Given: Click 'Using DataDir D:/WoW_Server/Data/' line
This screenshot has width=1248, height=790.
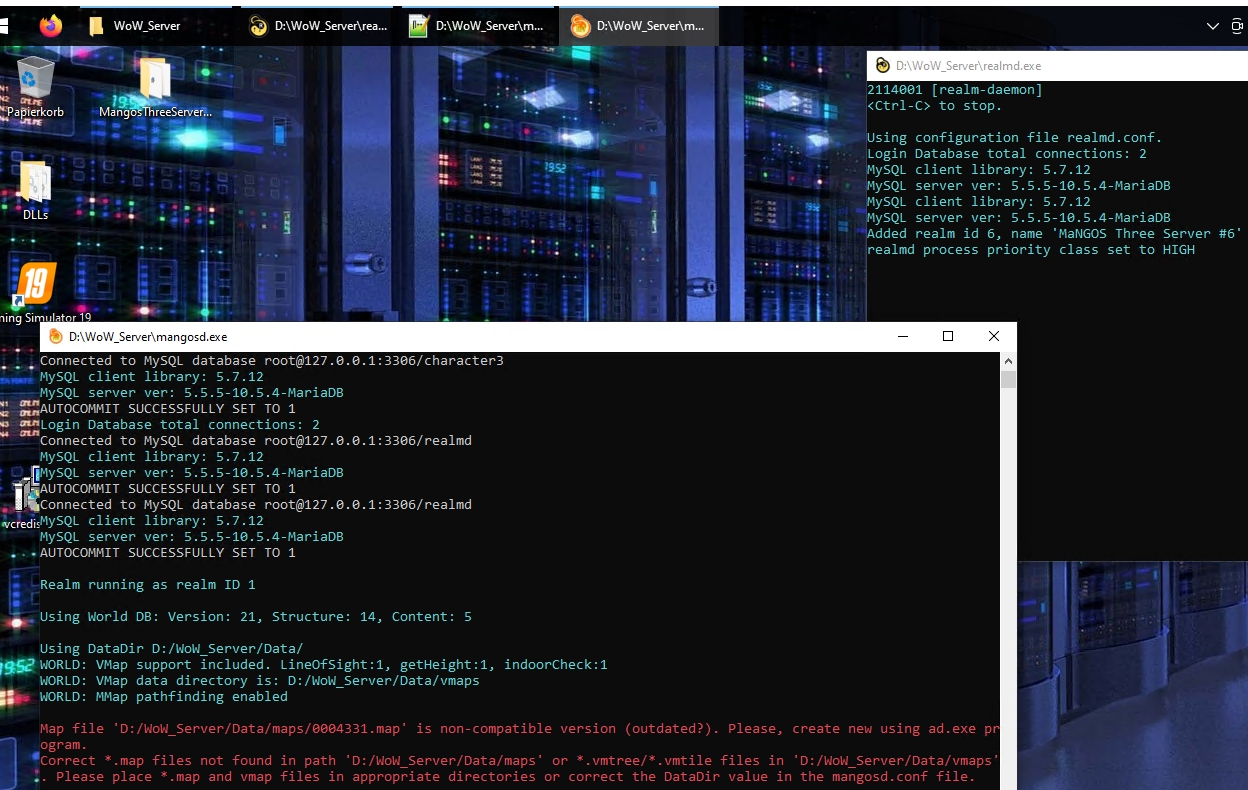Looking at the screenshot, I should point(172,649).
